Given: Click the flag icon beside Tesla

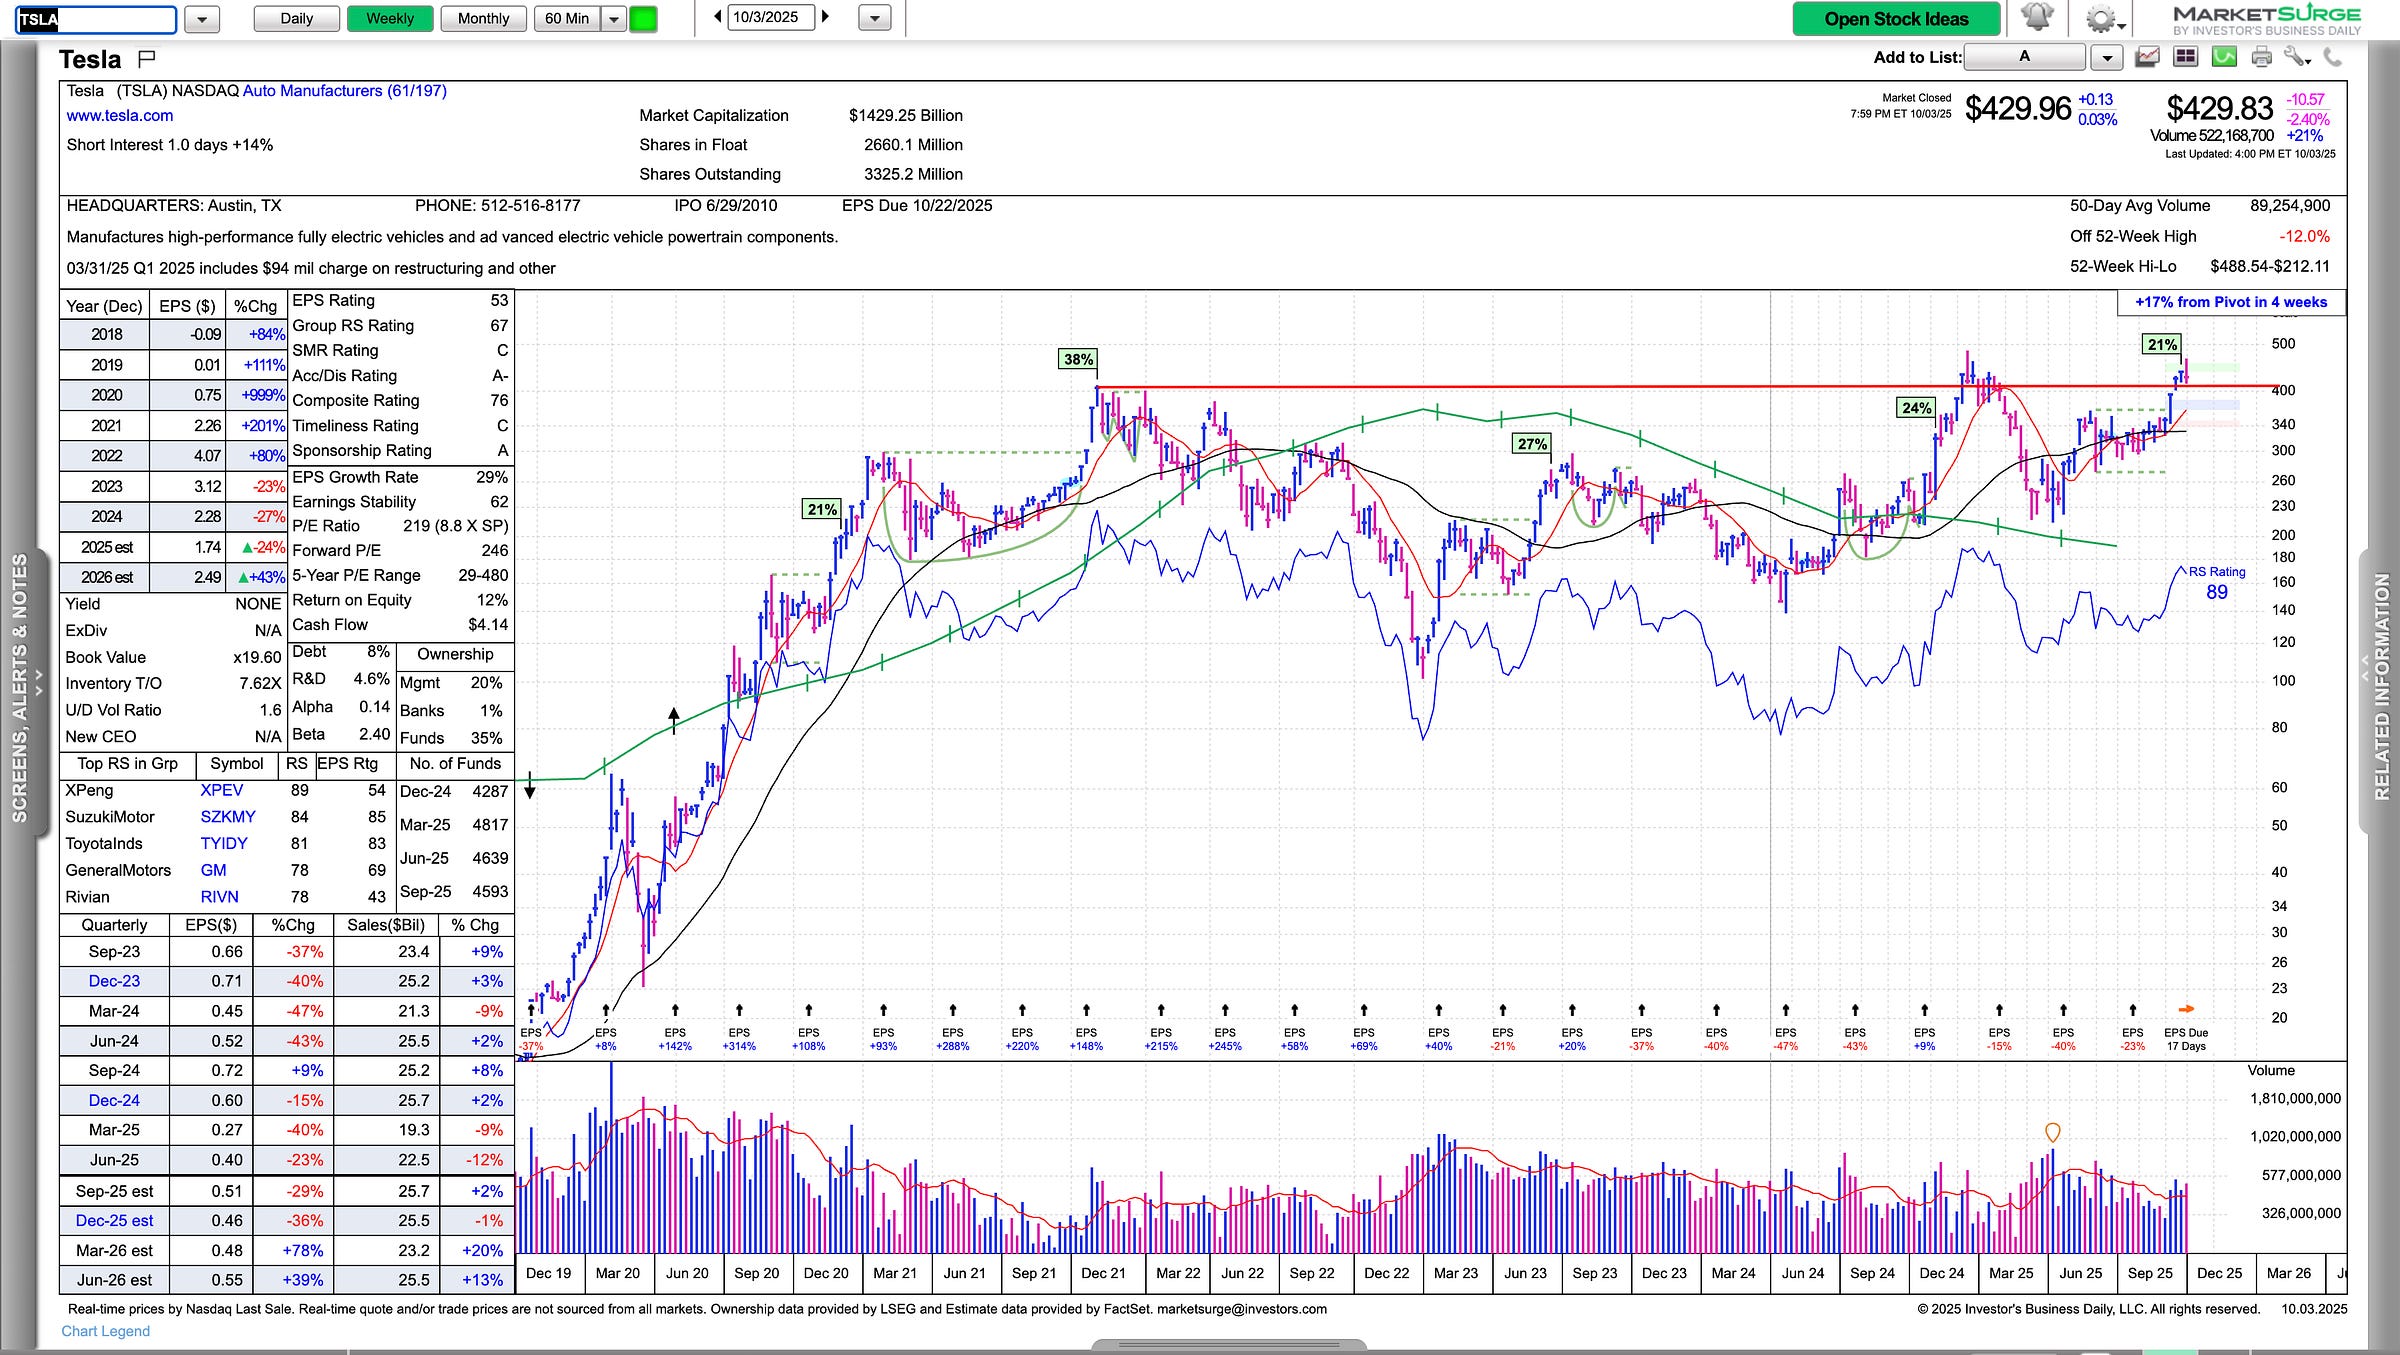Looking at the screenshot, I should click(147, 58).
